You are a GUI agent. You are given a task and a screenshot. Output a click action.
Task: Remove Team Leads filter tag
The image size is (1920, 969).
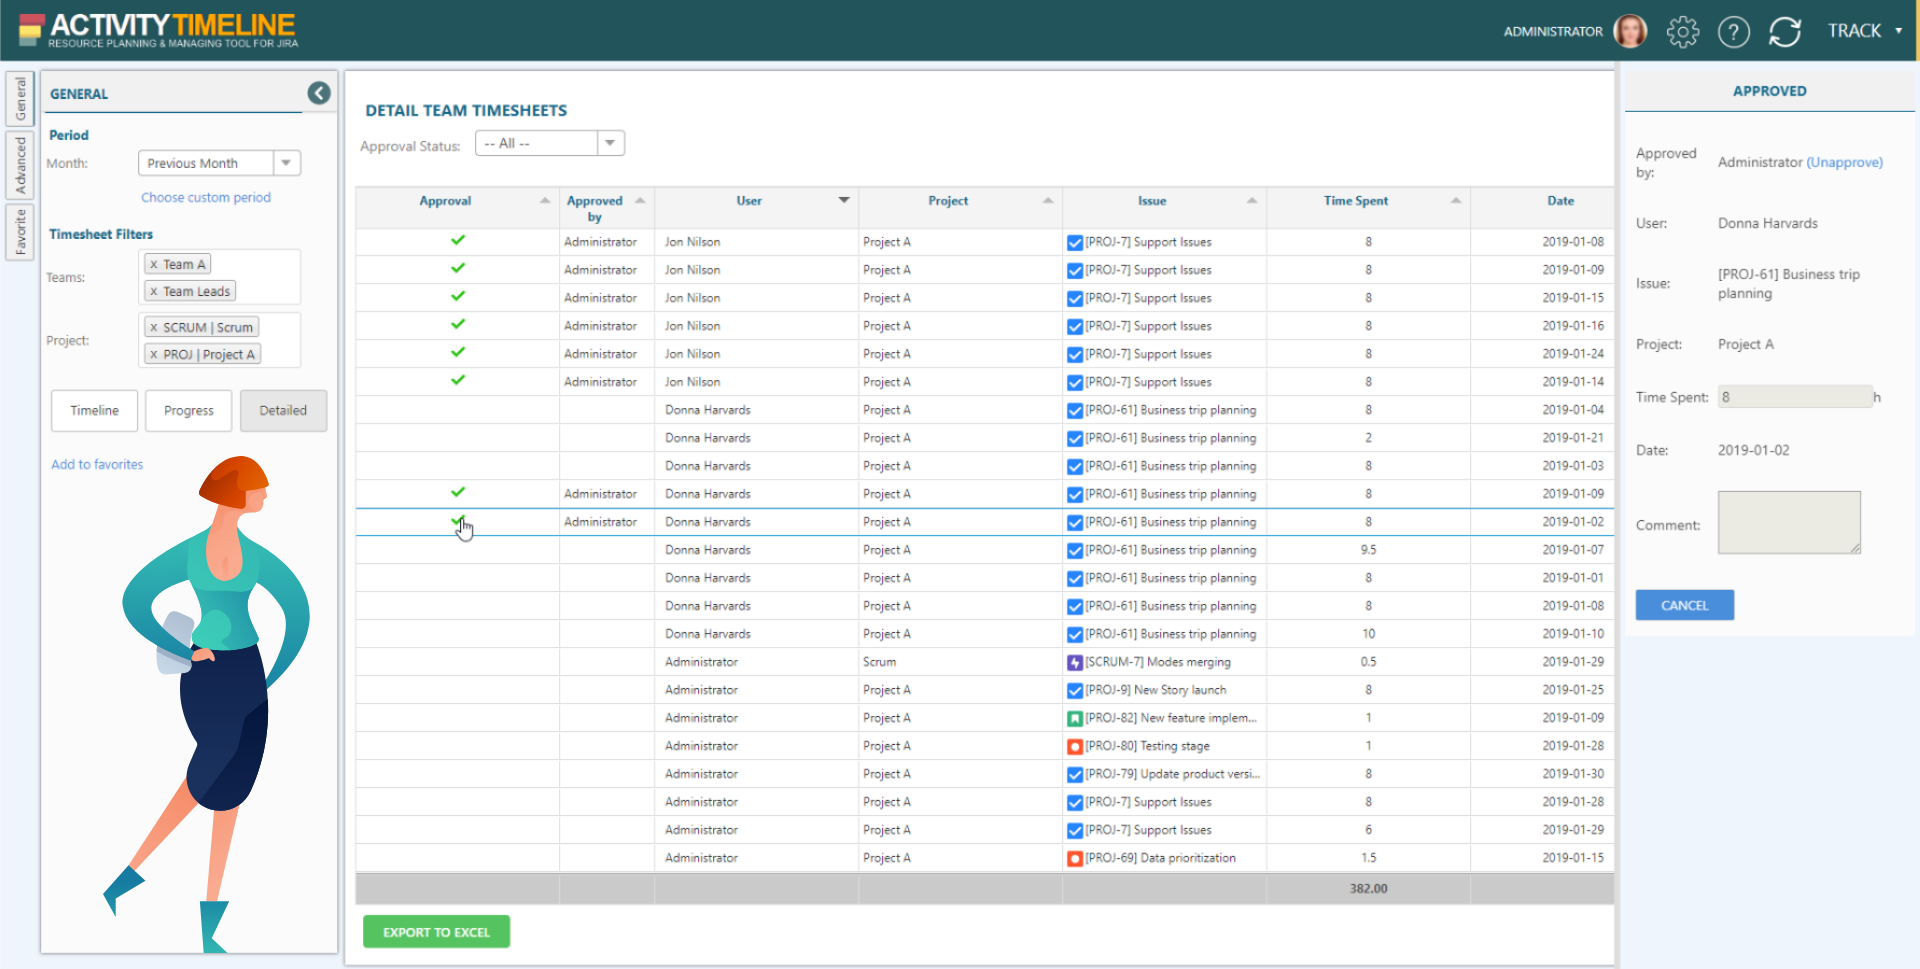pyautogui.click(x=153, y=292)
